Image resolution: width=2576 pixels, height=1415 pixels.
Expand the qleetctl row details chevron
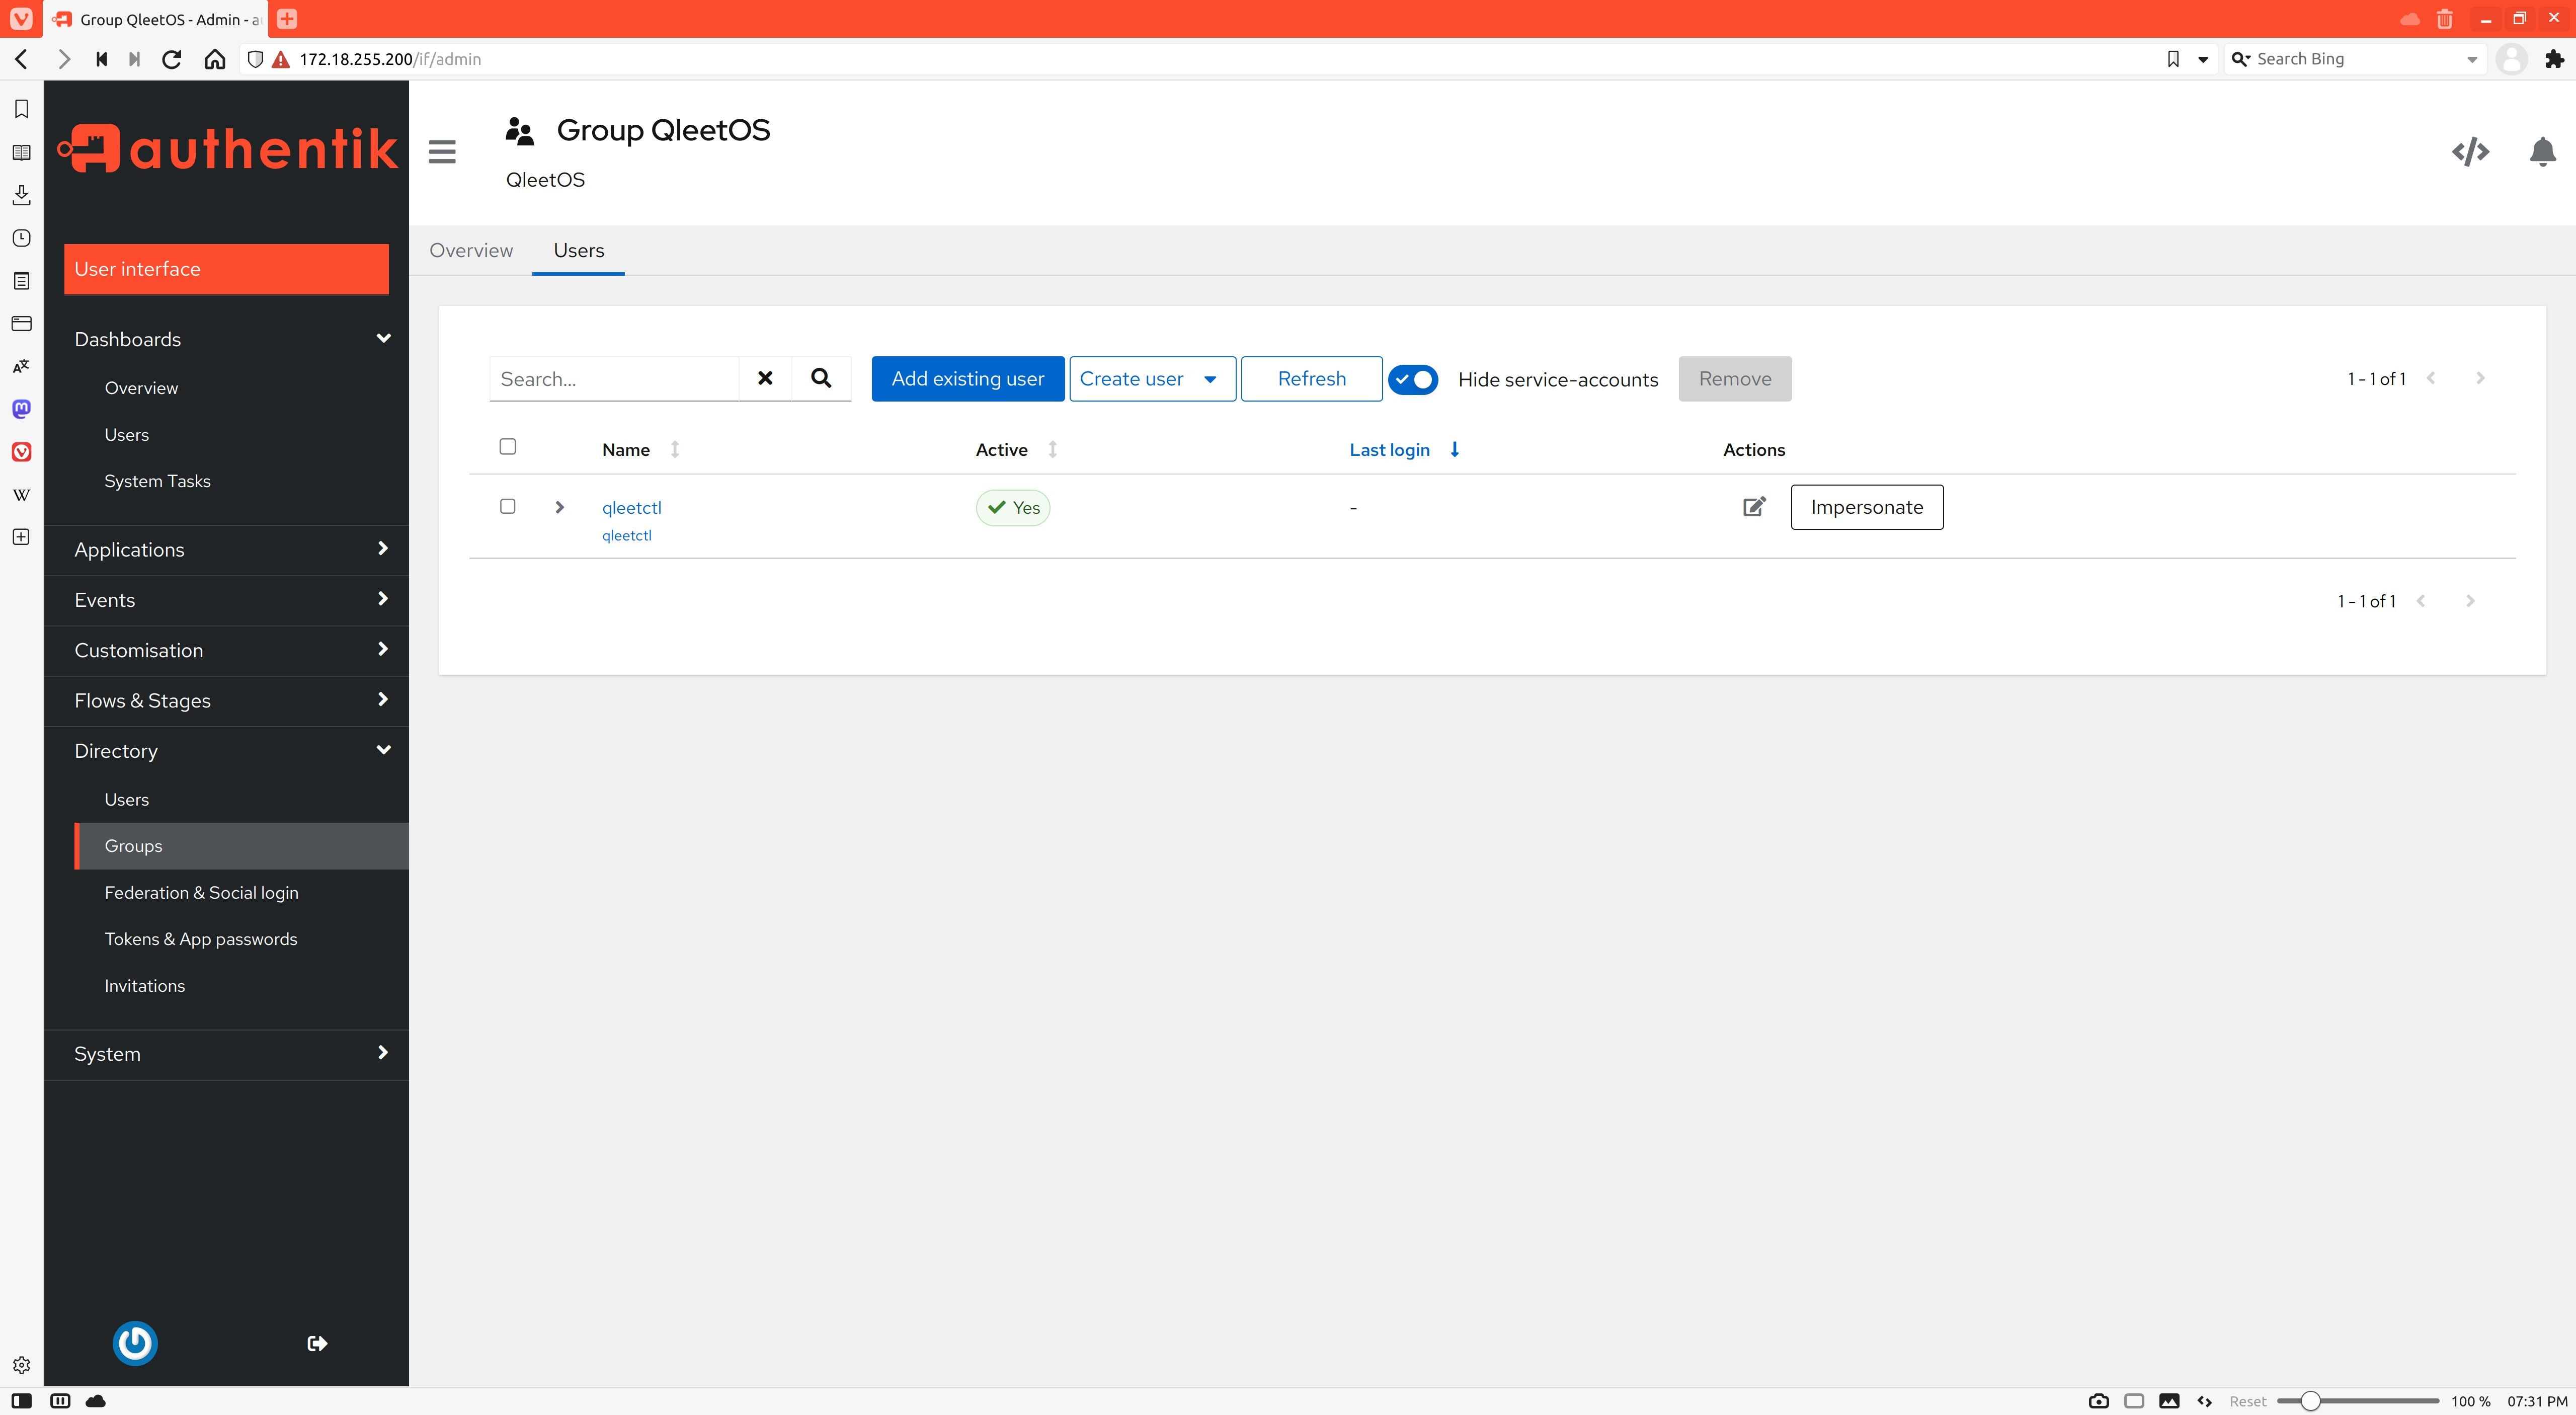coord(560,507)
